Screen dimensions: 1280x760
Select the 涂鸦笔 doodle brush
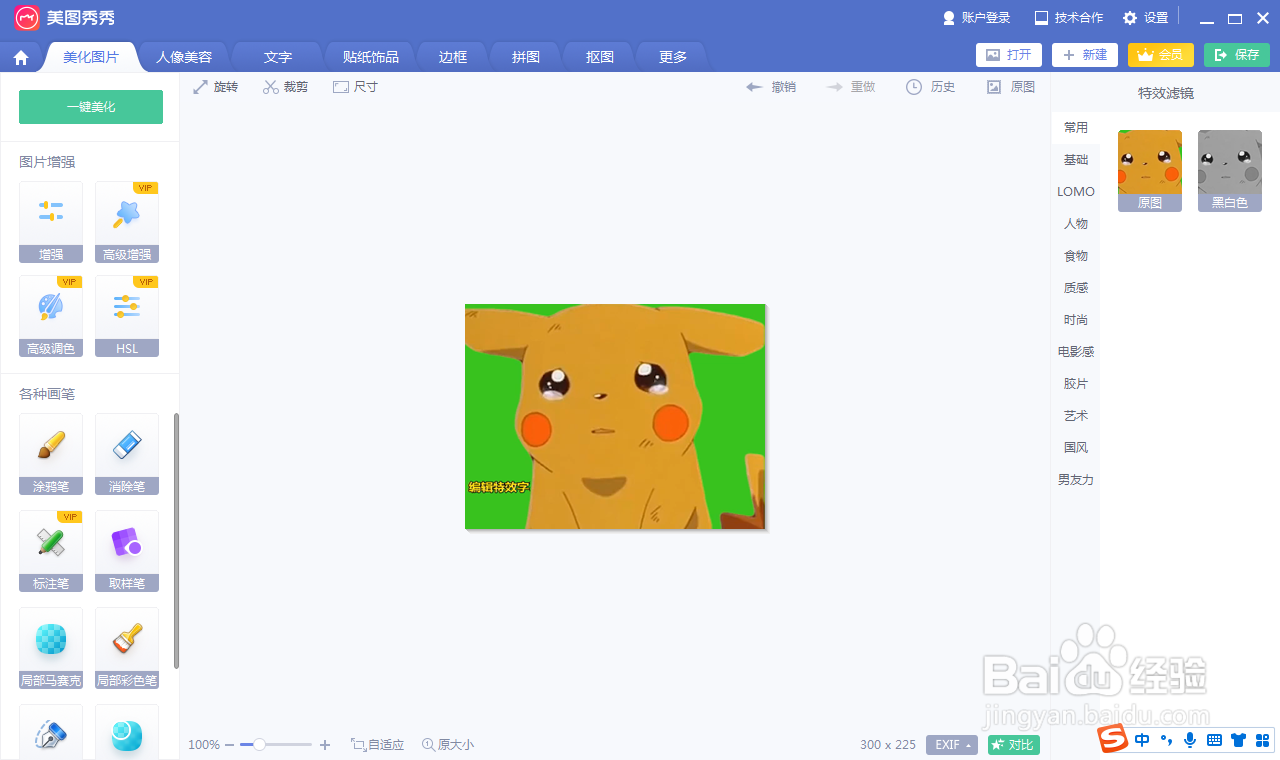(x=51, y=454)
